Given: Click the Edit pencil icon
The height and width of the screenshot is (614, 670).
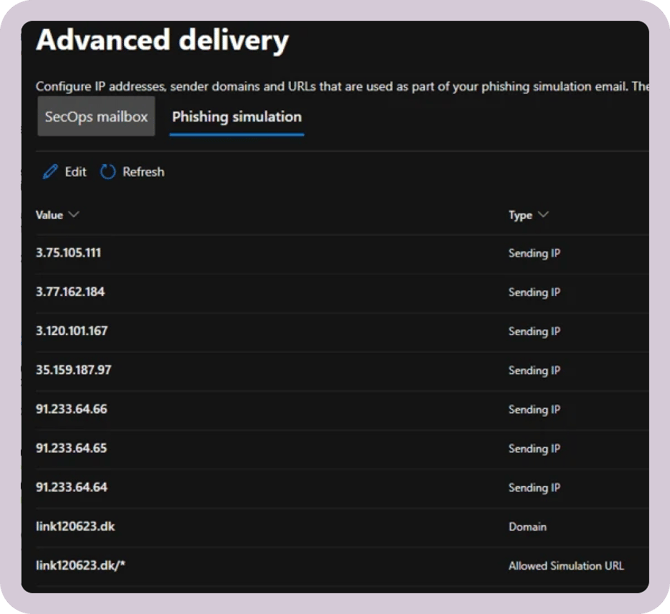Looking at the screenshot, I should 50,172.
